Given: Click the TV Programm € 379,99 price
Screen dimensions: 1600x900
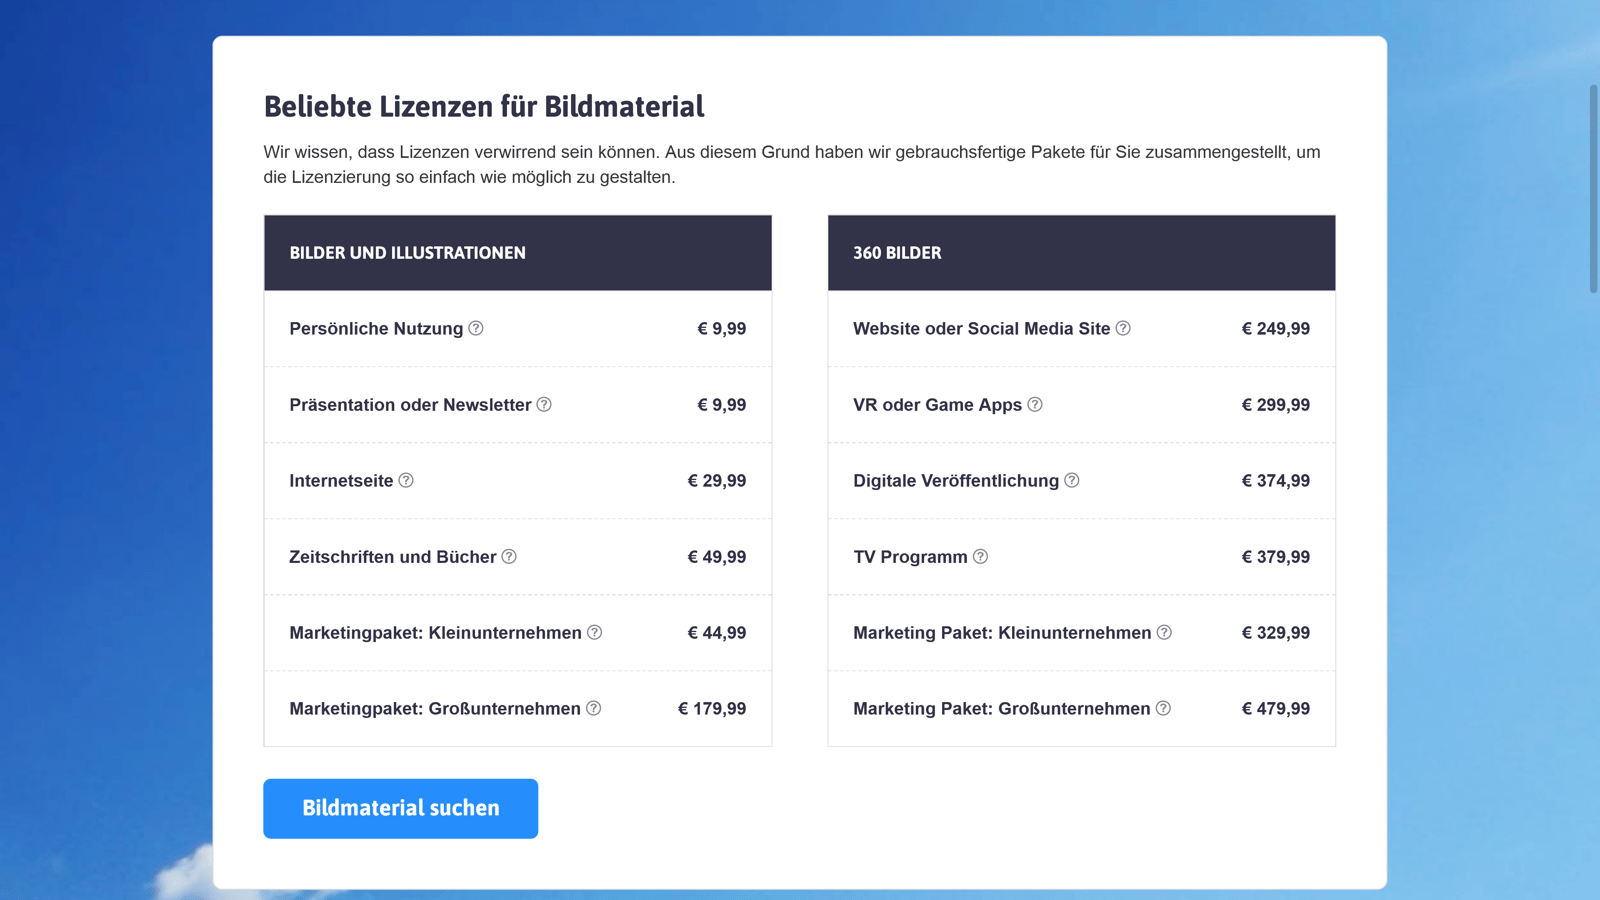Looking at the screenshot, I should [1276, 557].
